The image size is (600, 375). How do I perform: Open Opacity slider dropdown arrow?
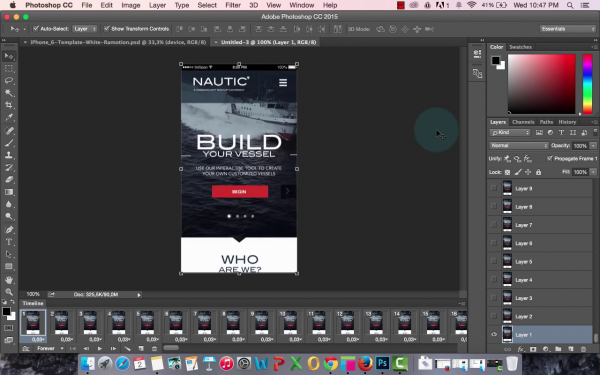[593, 146]
